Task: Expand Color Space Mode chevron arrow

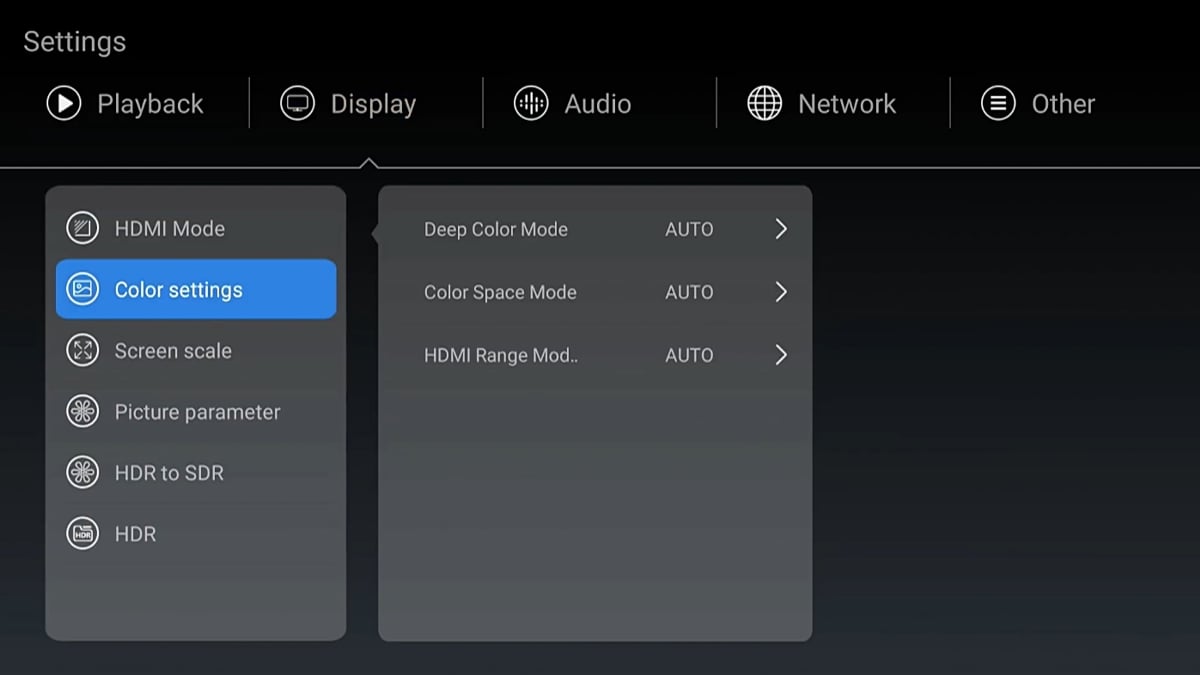Action: [781, 292]
